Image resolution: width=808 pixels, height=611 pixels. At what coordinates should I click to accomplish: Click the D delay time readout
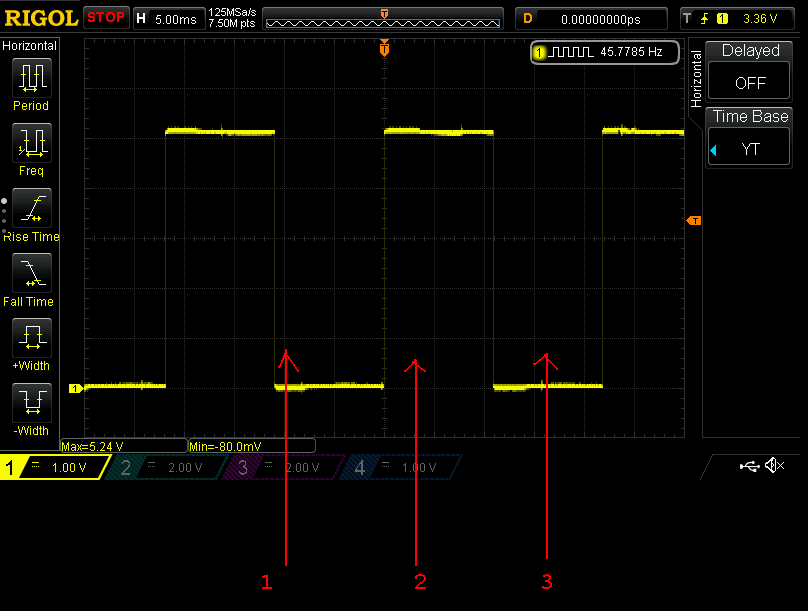591,19
